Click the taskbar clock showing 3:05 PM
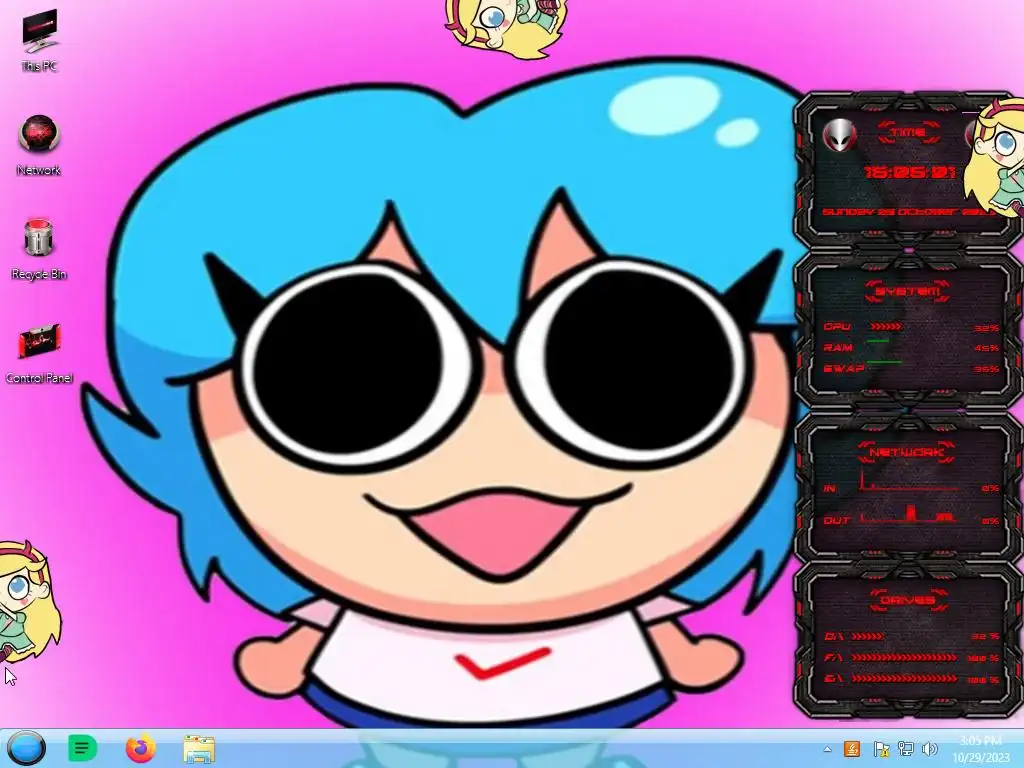The height and width of the screenshot is (768, 1024). [x=981, y=749]
